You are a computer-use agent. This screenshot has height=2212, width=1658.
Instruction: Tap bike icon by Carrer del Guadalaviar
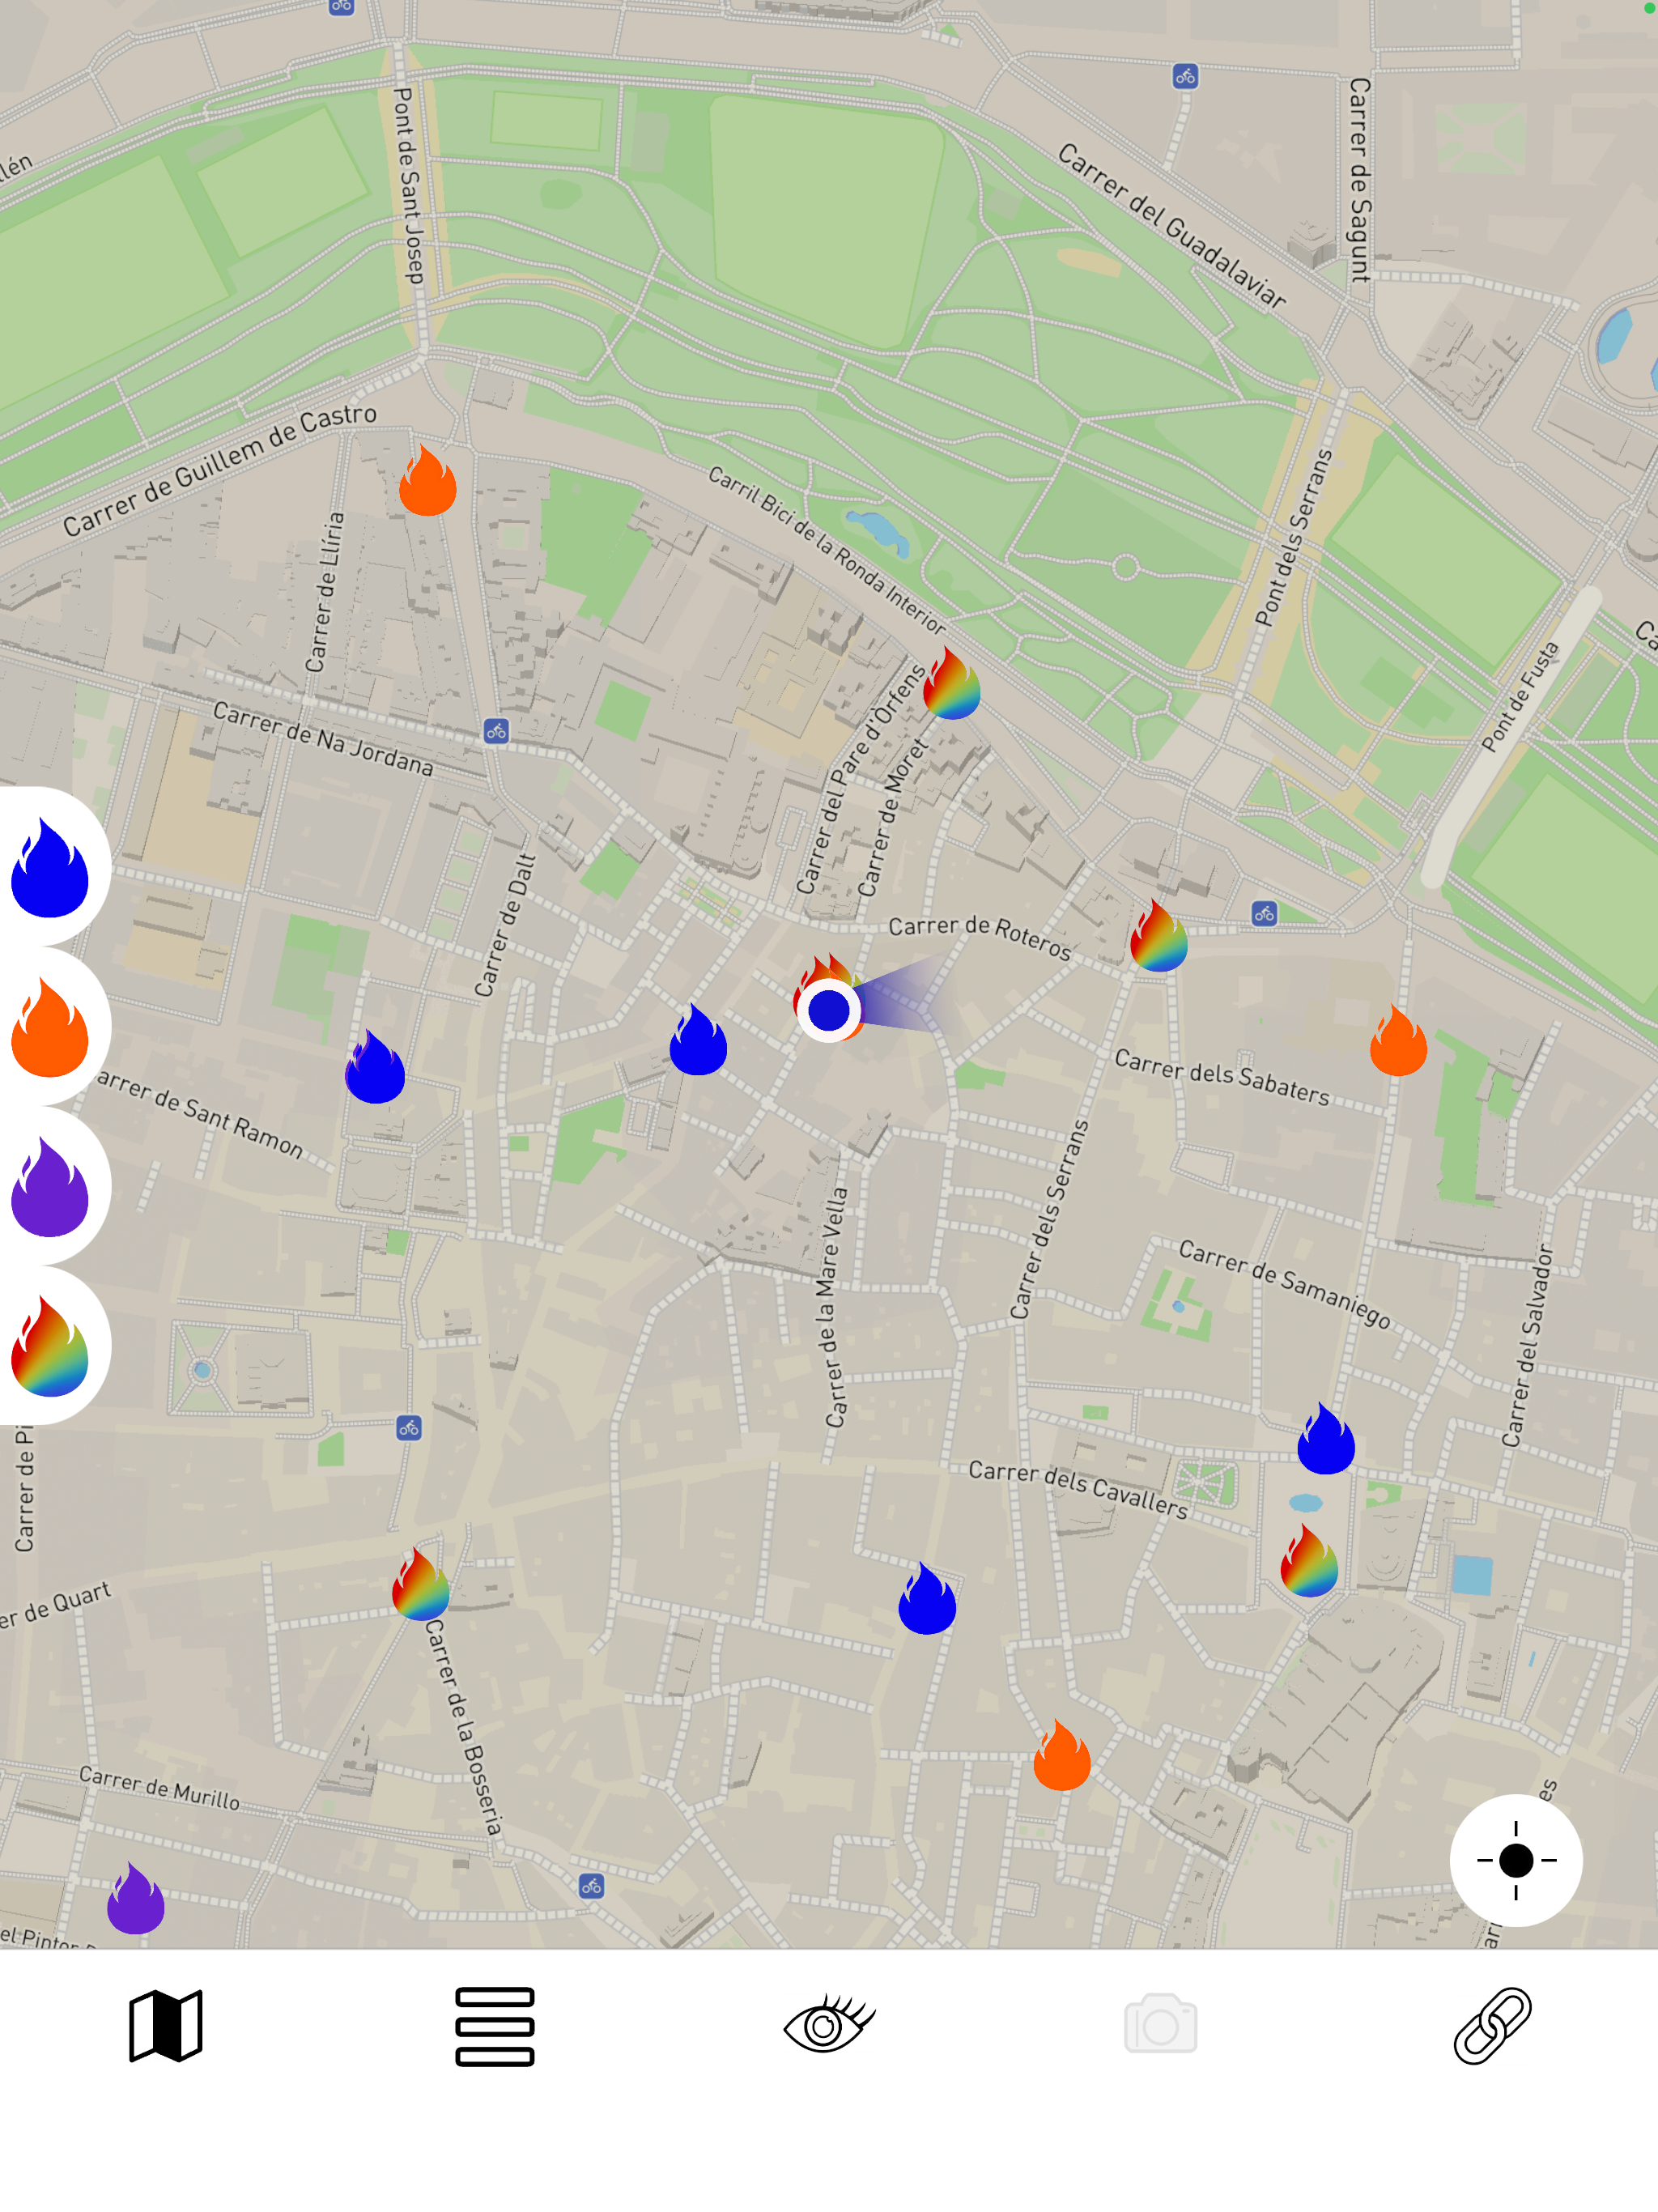[1185, 76]
